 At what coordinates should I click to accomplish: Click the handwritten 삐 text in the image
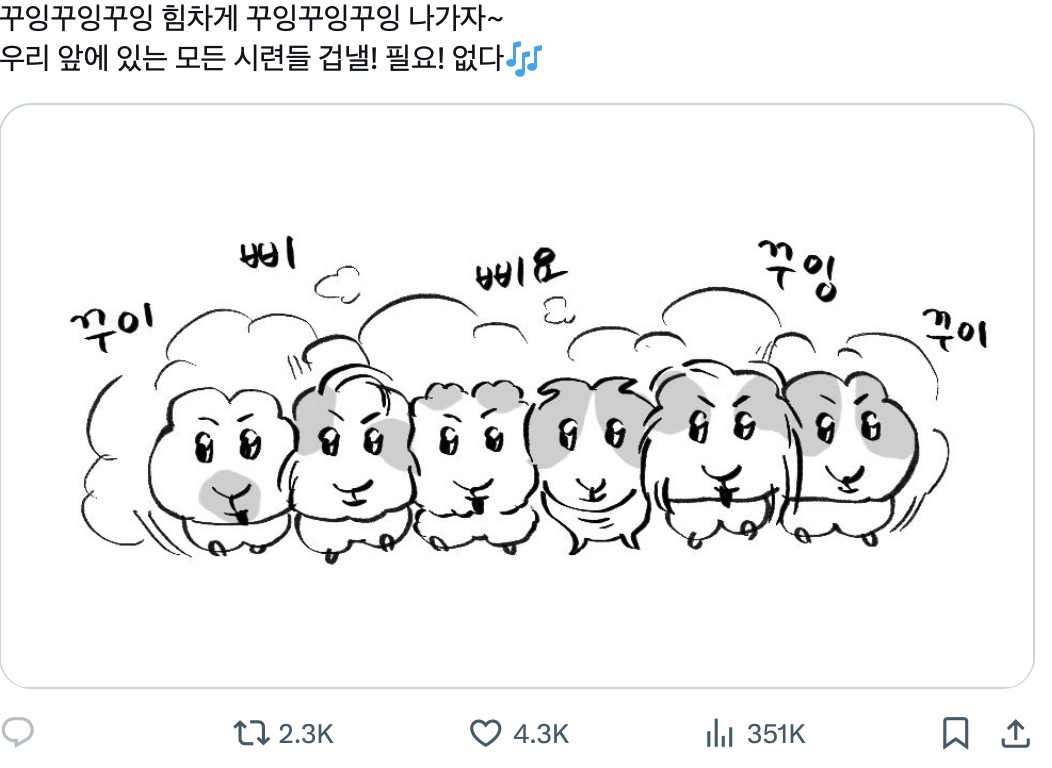[267, 257]
